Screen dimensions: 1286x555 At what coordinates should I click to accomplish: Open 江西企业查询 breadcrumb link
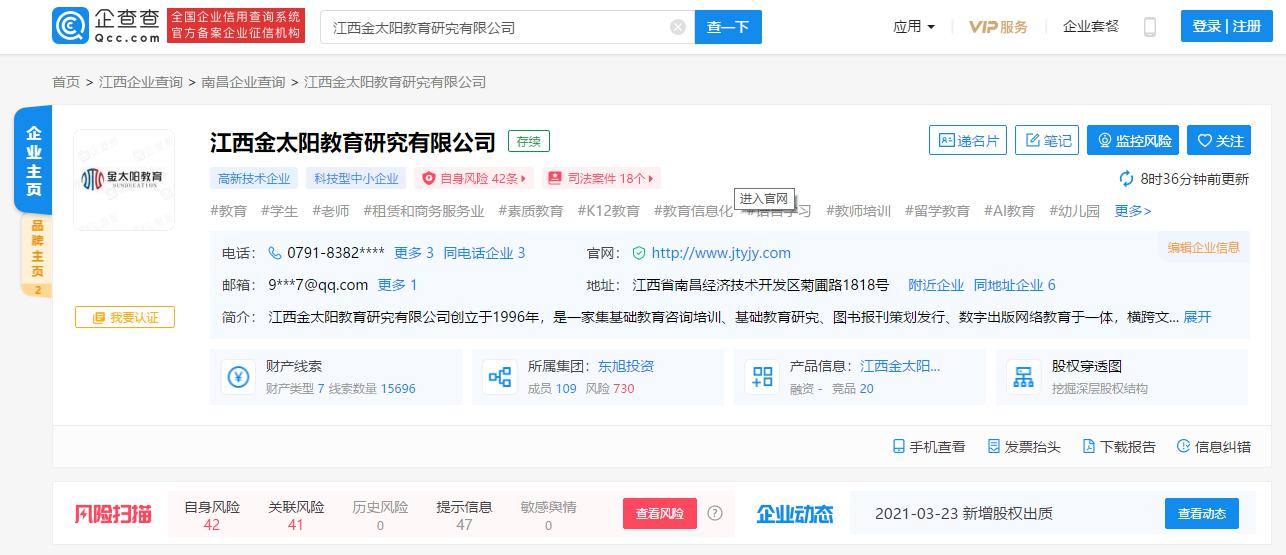[x=141, y=82]
